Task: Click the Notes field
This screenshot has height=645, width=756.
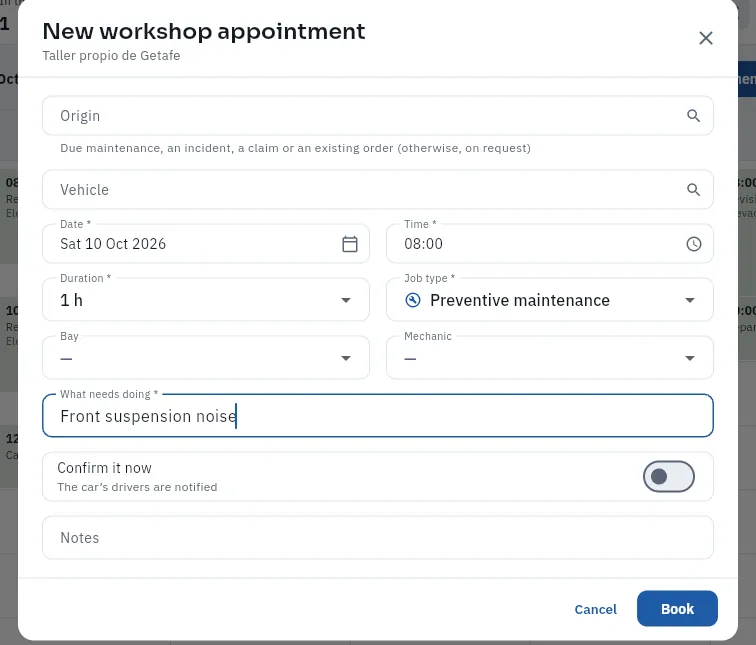Action: [378, 538]
